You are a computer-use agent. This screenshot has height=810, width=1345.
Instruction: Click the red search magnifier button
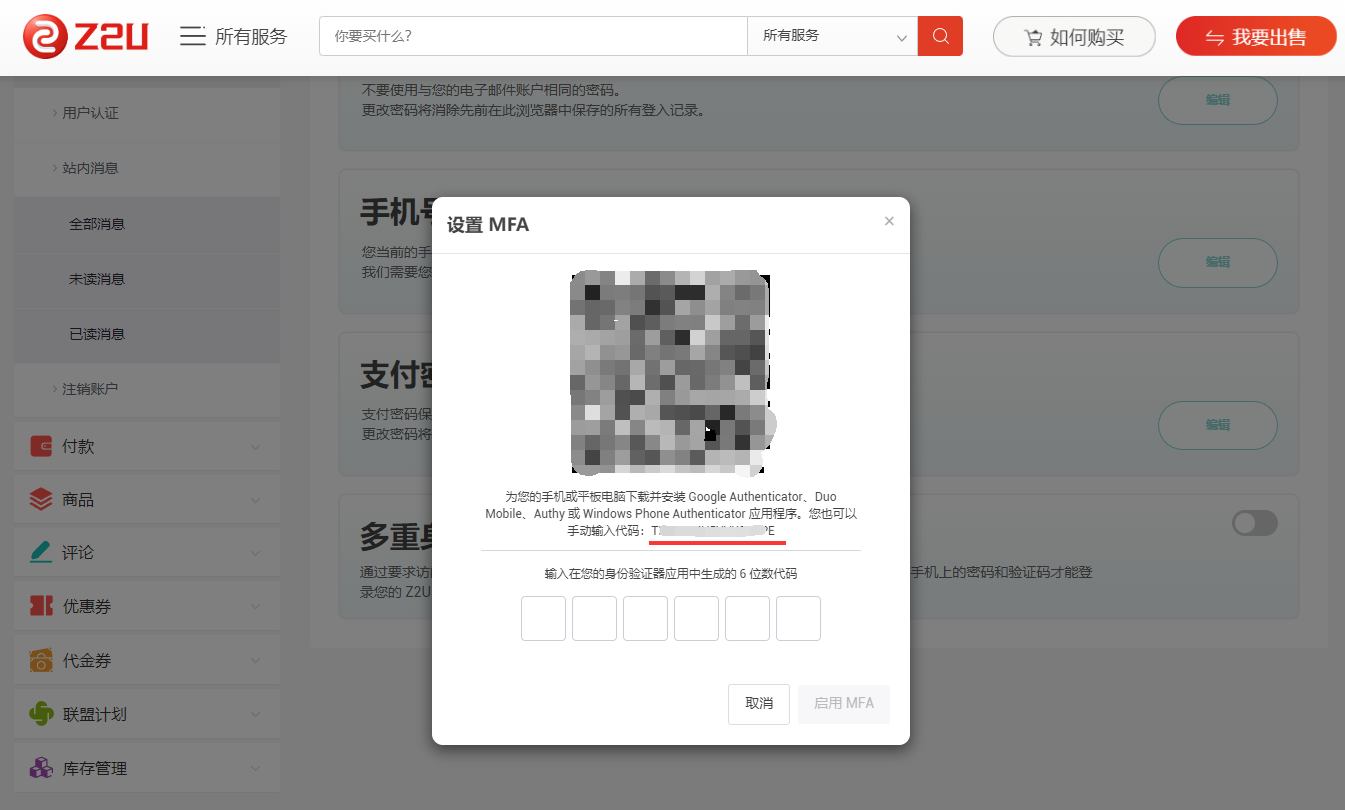[940, 36]
